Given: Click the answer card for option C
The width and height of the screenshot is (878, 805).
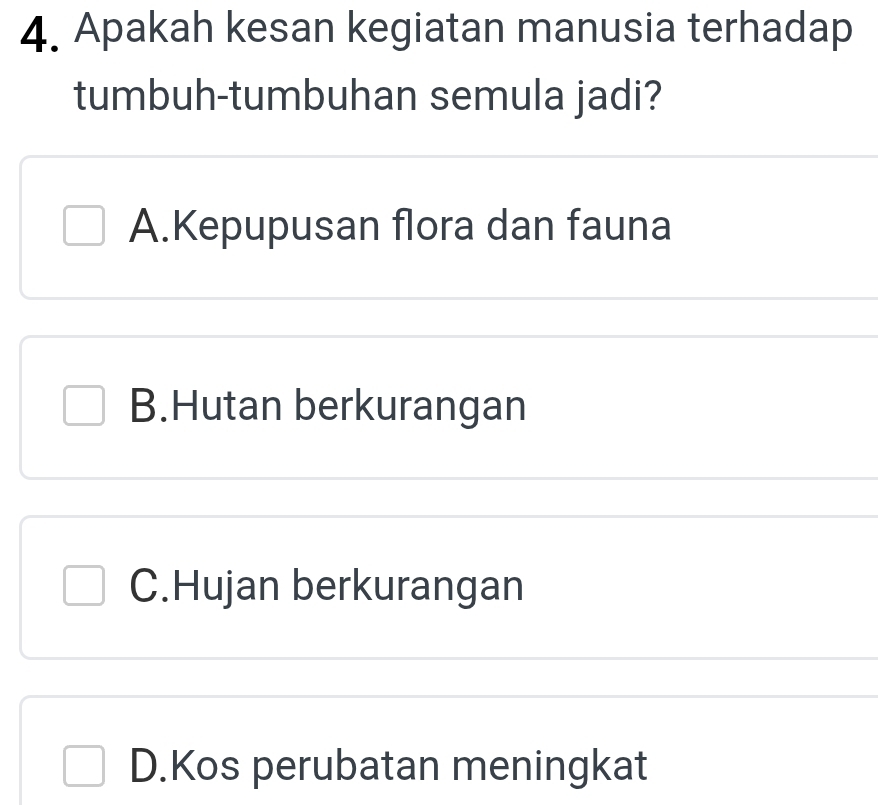Looking at the screenshot, I should pos(440,587).
